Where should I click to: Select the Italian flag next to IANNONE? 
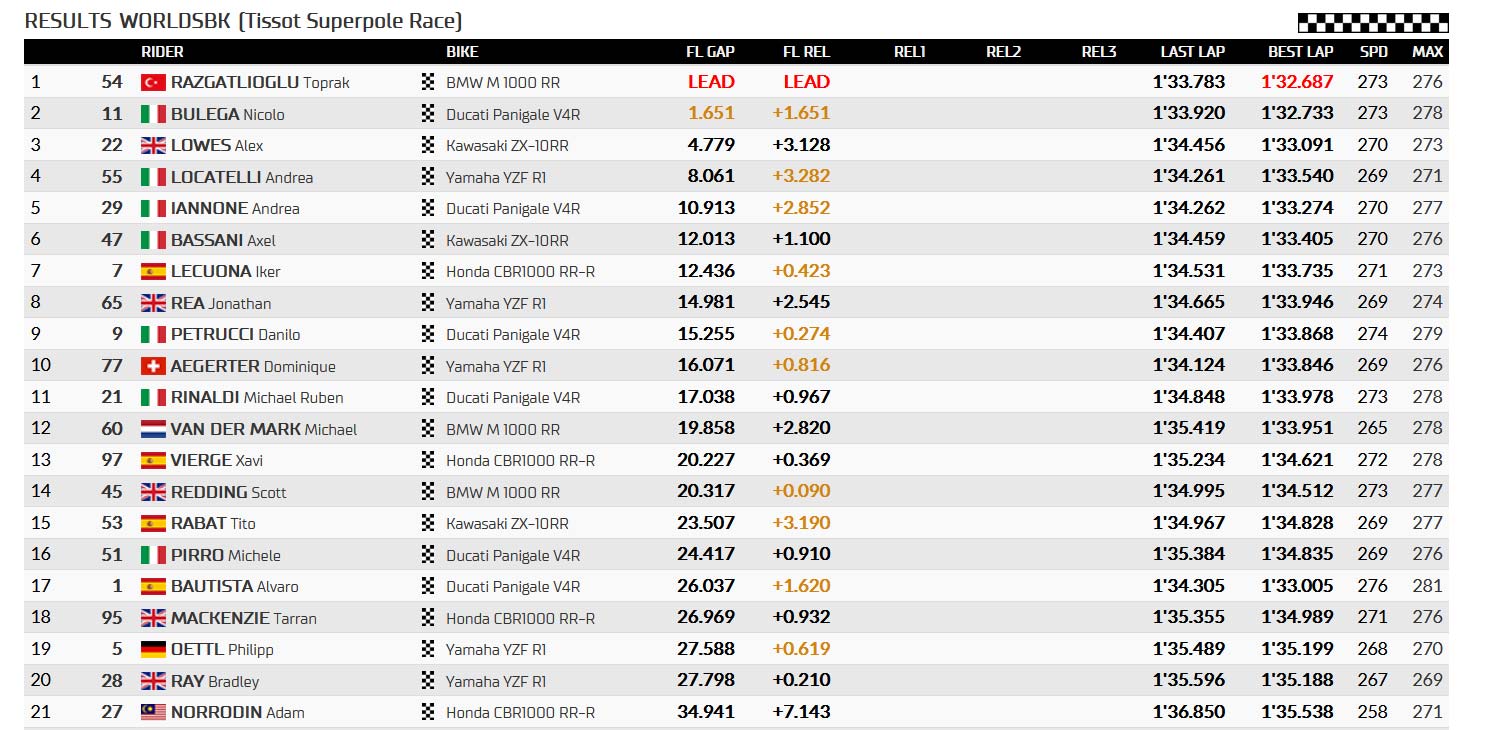pyautogui.click(x=153, y=208)
